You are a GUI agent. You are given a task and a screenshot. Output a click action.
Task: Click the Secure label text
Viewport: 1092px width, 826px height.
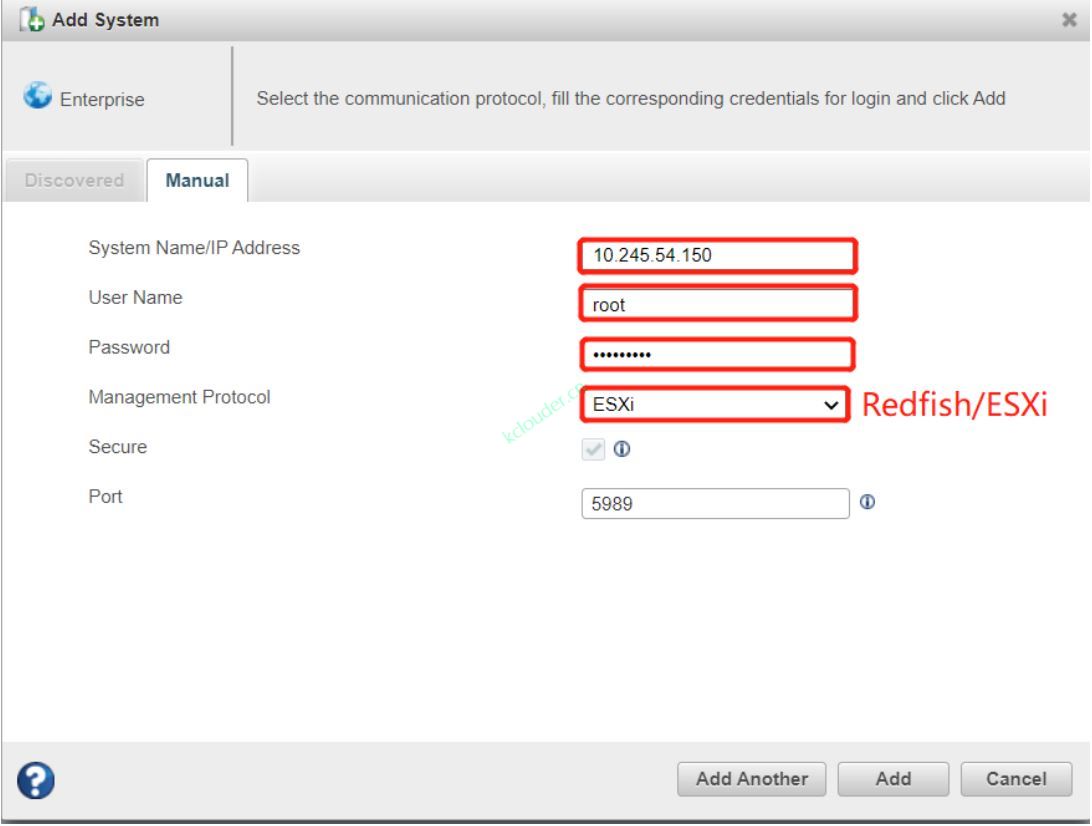(118, 446)
